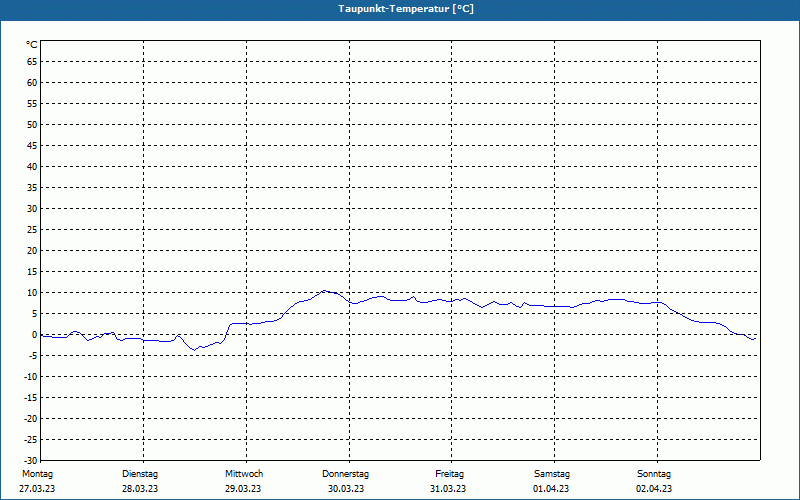This screenshot has width=800, height=500.
Task: Click the 50 y-axis label
Action: tap(32, 124)
